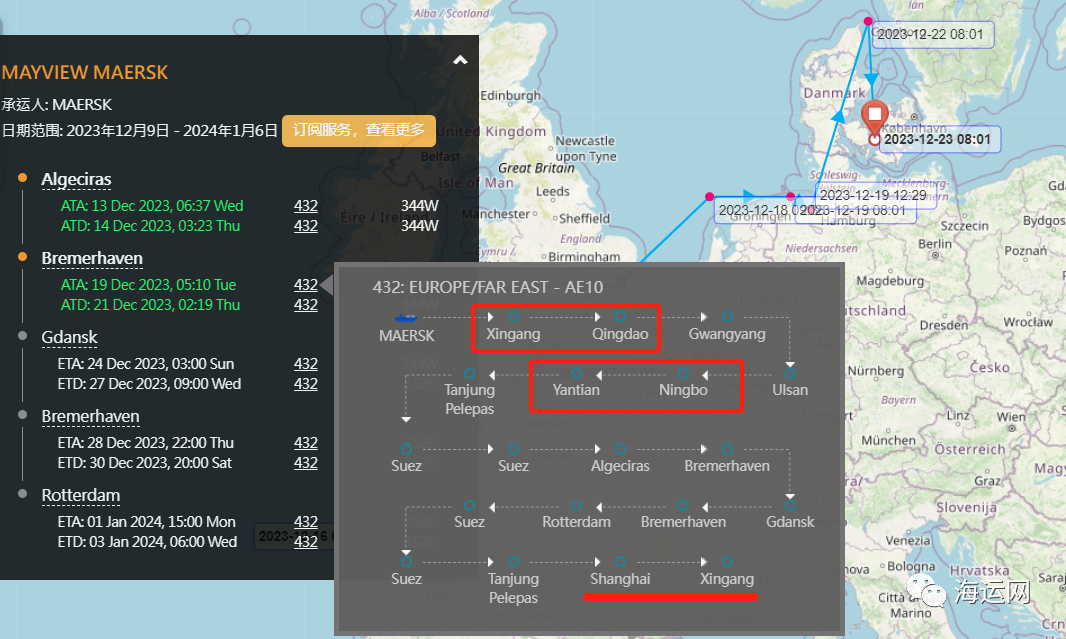1066x639 pixels.
Task: Click service 432 link on Gdansk ETD row
Action: 306,383
